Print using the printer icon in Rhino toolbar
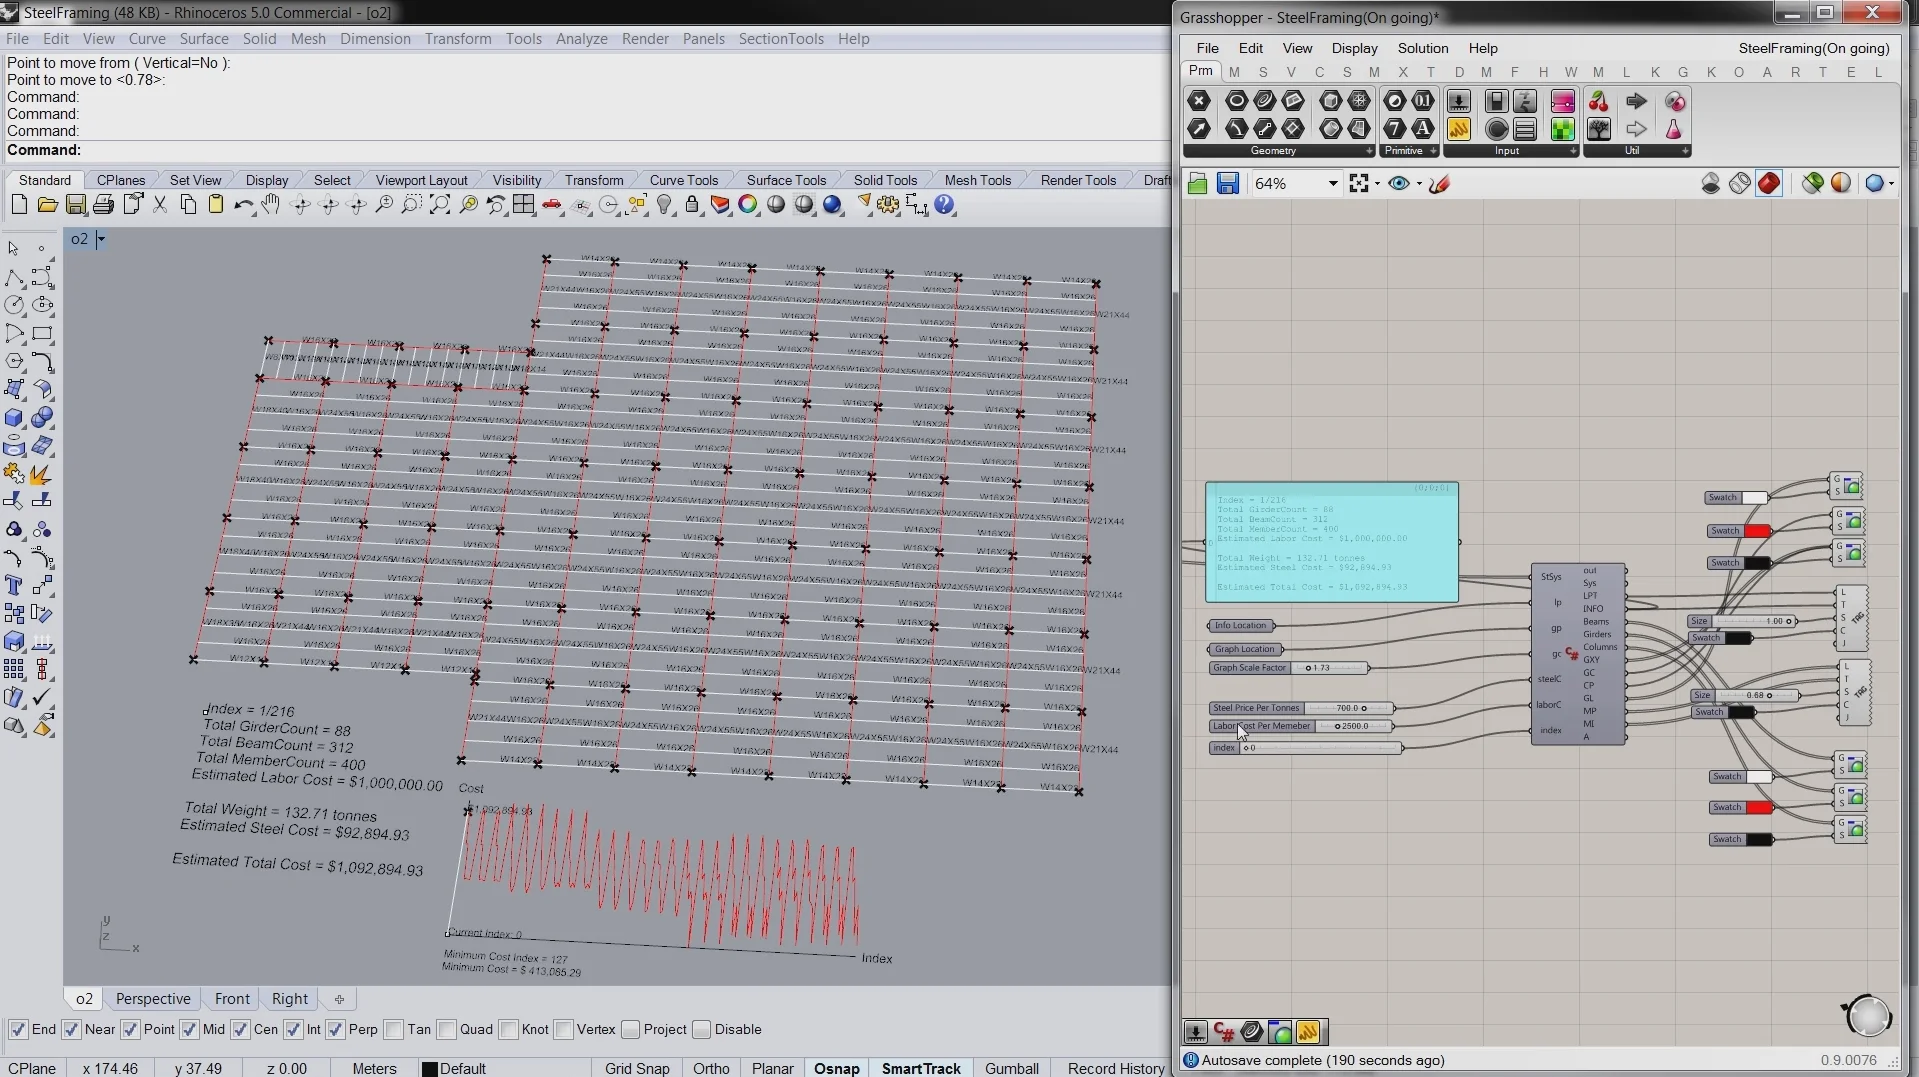 click(x=103, y=205)
